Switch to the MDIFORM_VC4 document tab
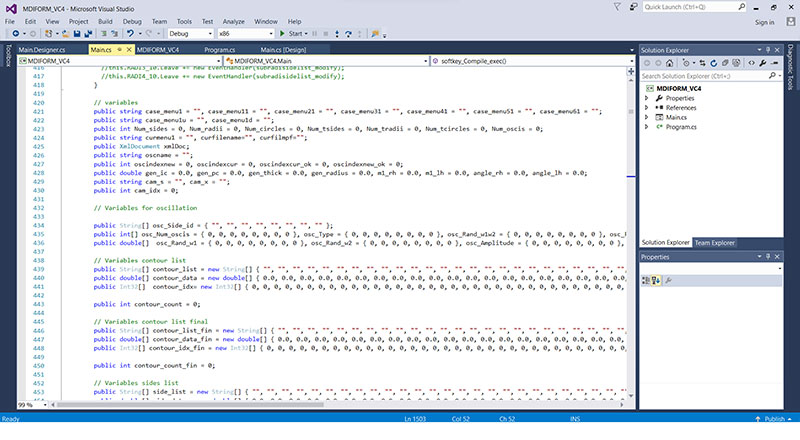Screen dimensions: 800x440 click(158, 50)
